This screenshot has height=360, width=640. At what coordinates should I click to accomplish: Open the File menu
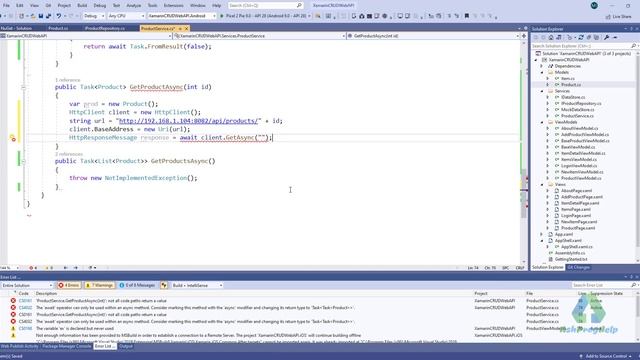[x=6, y=5]
